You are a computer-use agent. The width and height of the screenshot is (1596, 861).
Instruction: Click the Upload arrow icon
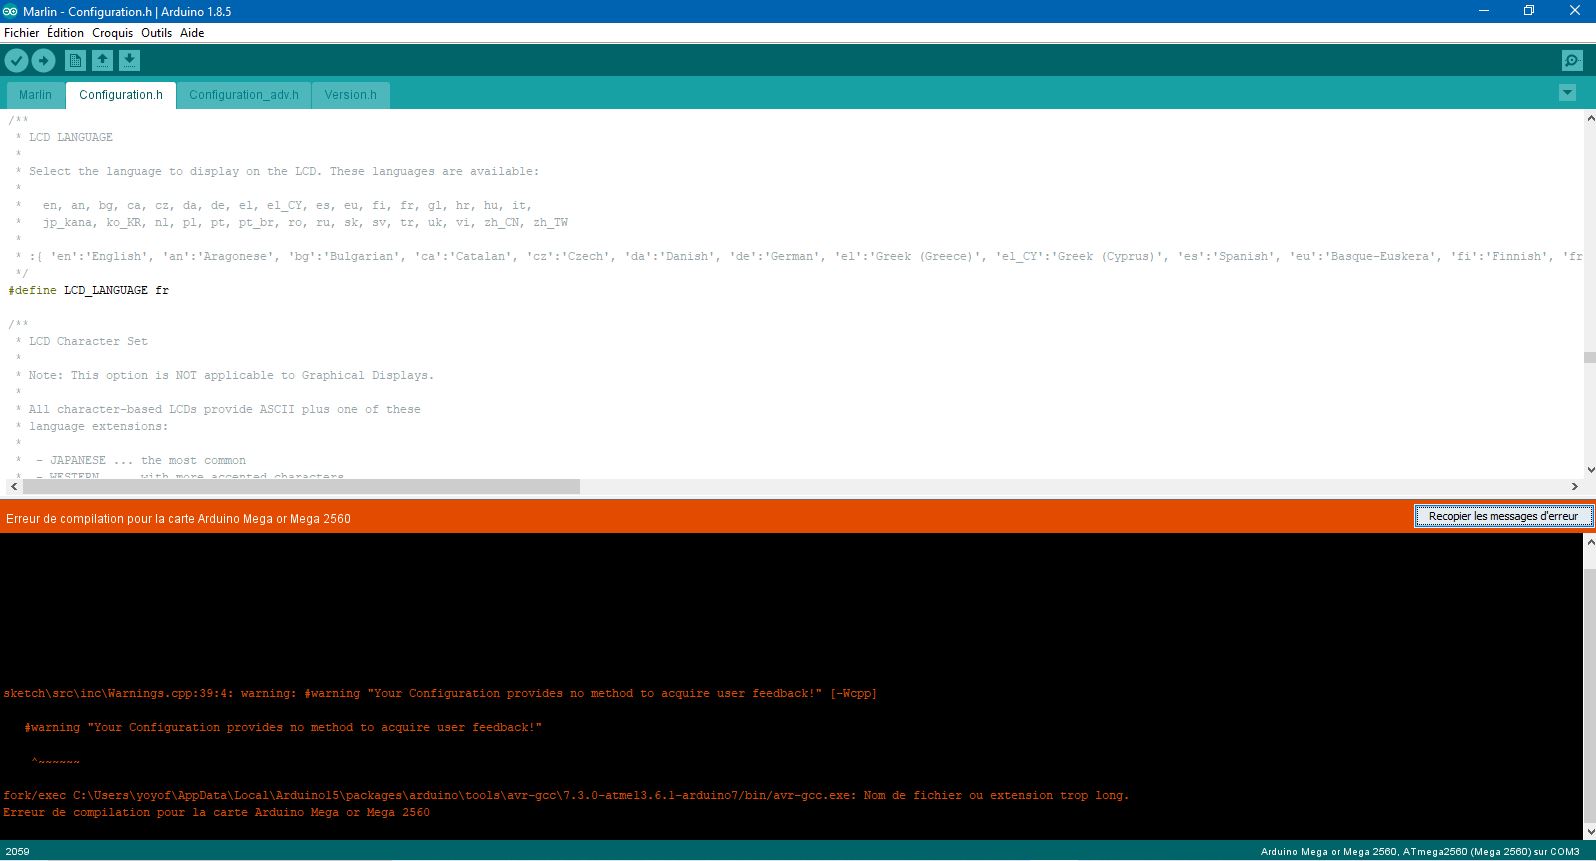click(x=43, y=61)
